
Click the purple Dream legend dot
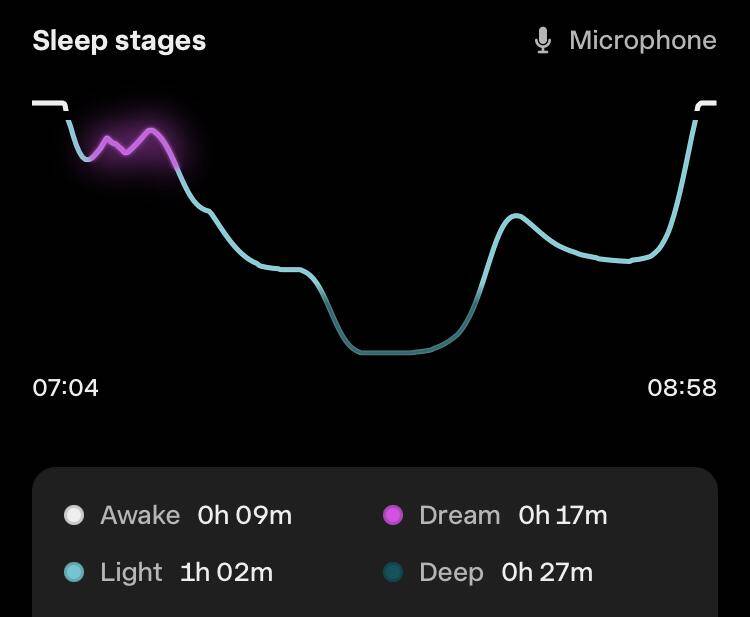[393, 515]
